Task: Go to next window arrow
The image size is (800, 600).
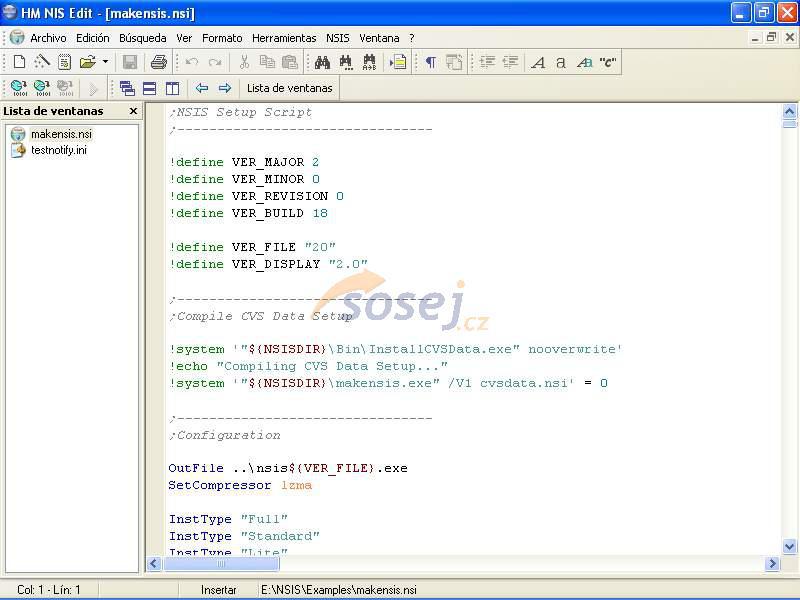Action: click(x=224, y=88)
